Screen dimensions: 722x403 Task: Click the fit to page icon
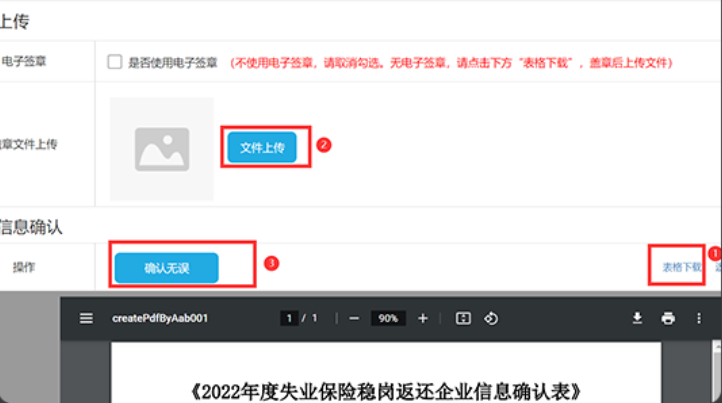pos(463,318)
